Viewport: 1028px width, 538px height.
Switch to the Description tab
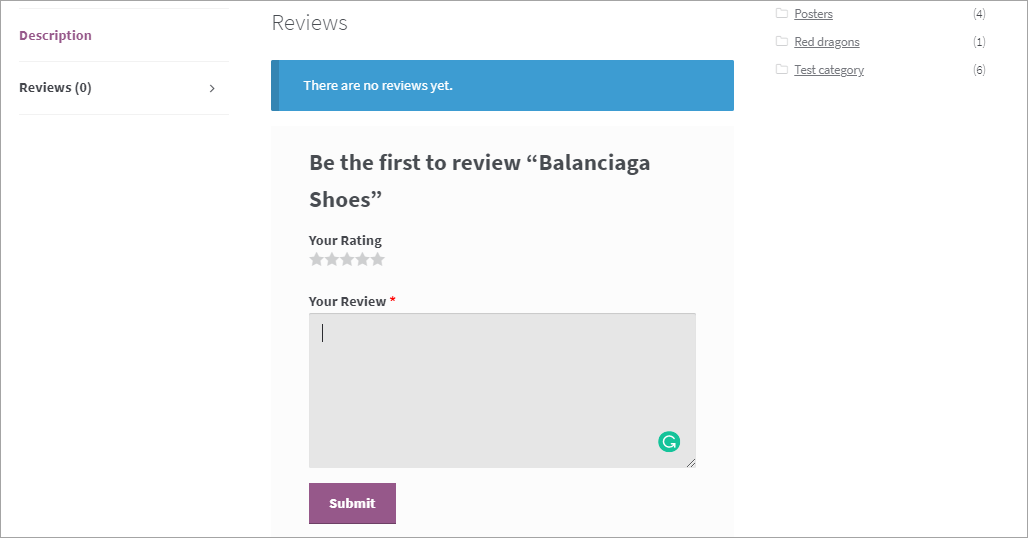(55, 36)
